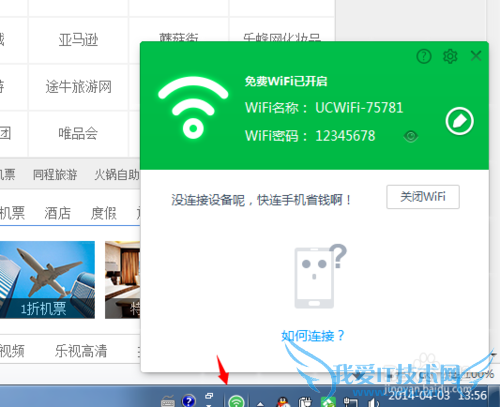Open the 火锅自助 link
500x407 pixels.
point(117,174)
